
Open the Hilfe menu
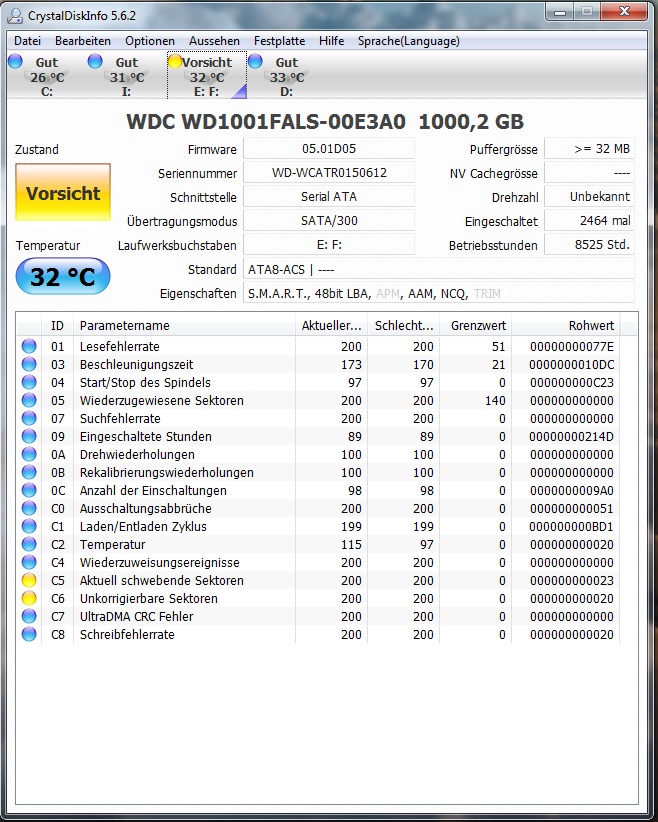pos(331,41)
